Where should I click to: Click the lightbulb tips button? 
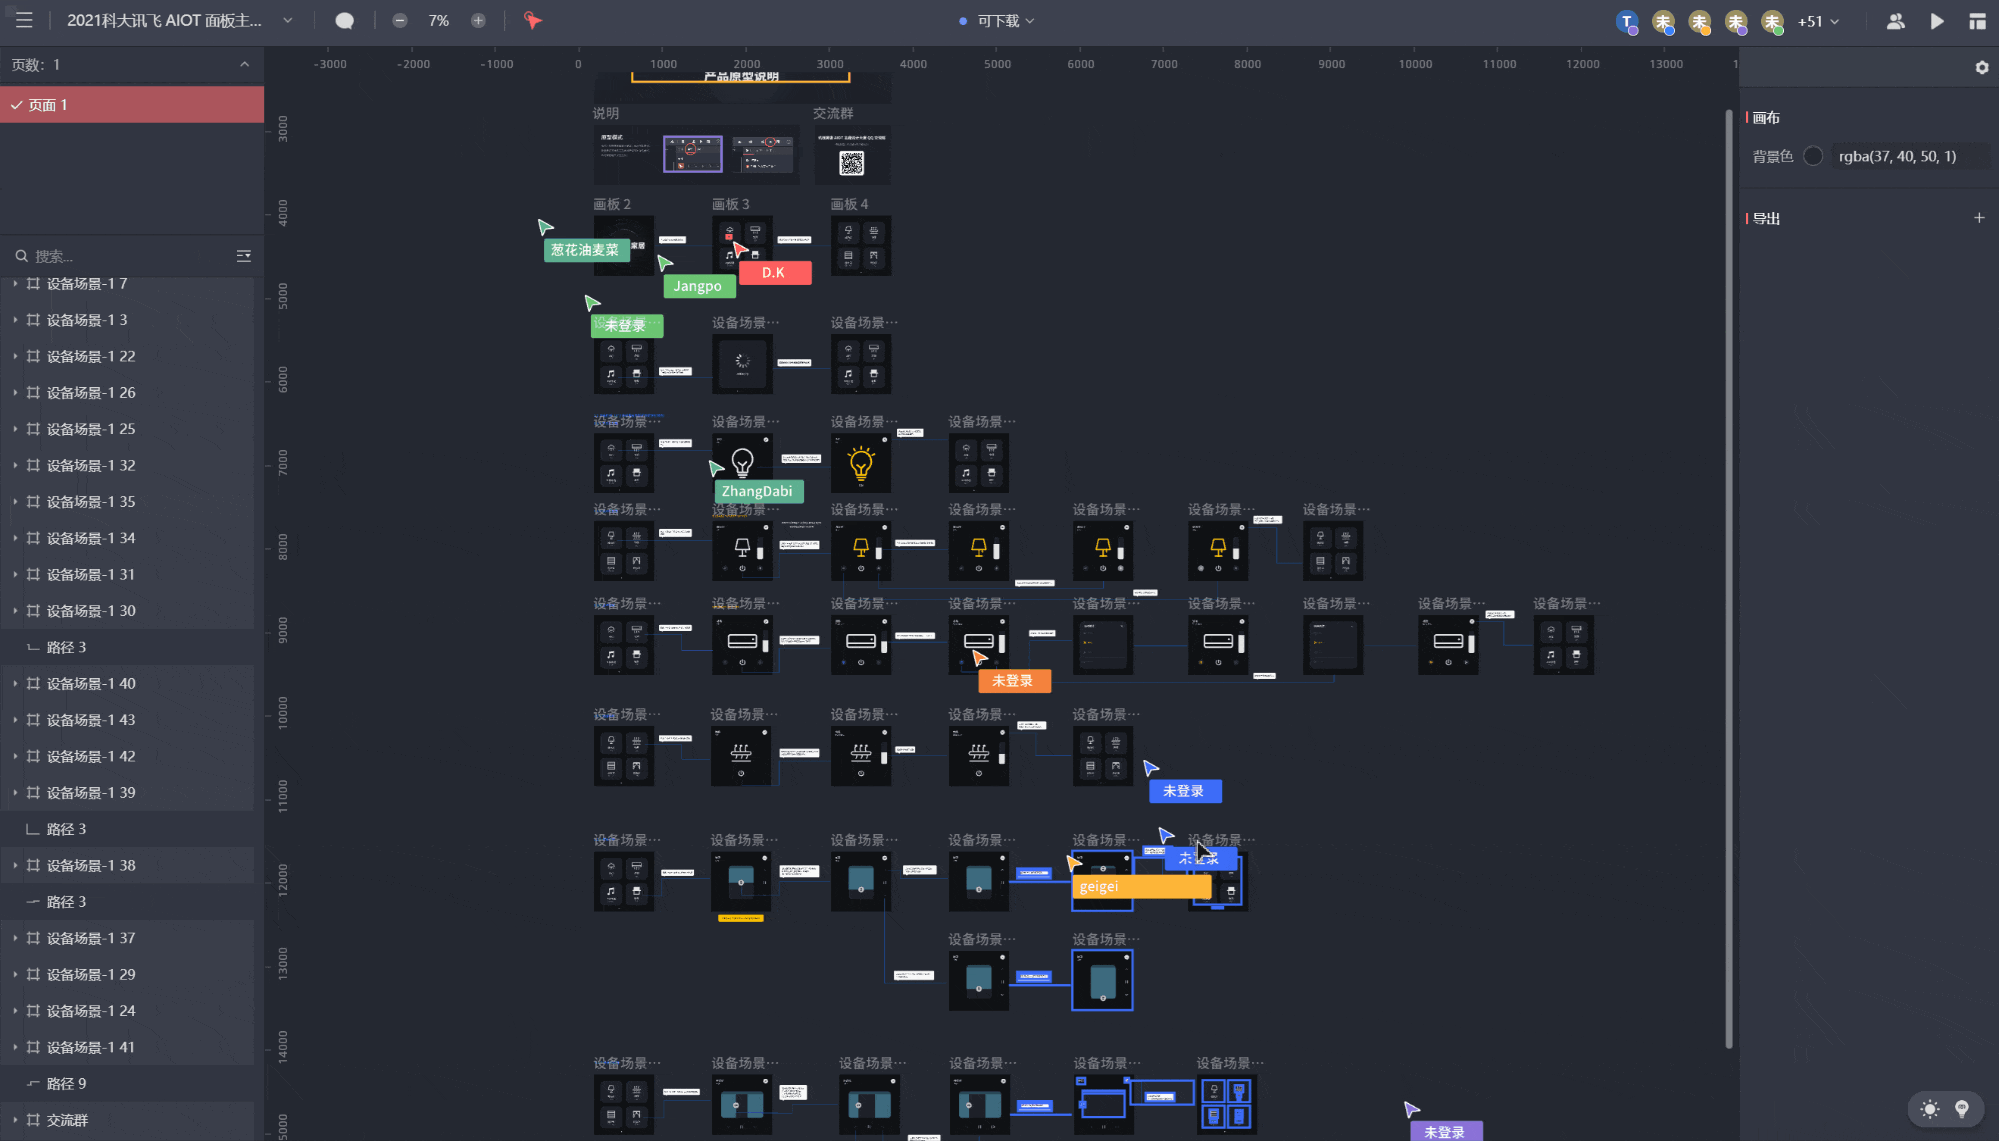tap(1962, 1109)
